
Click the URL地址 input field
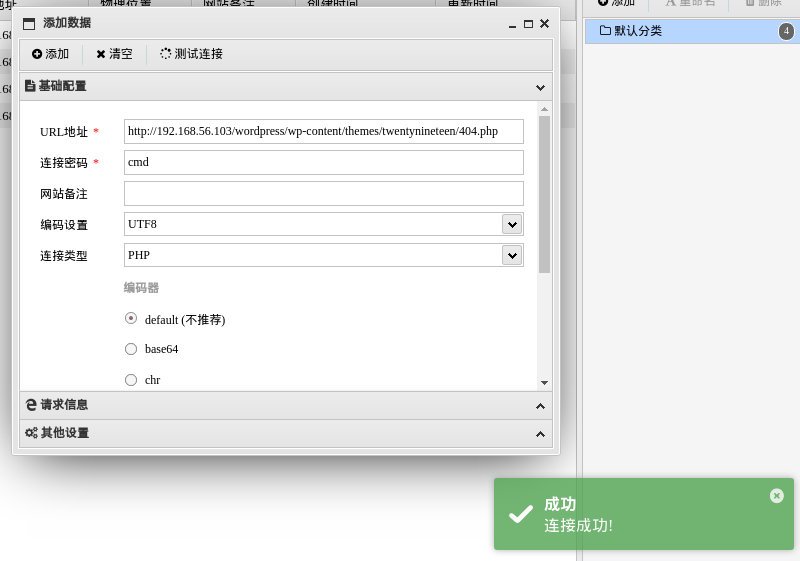click(323, 131)
